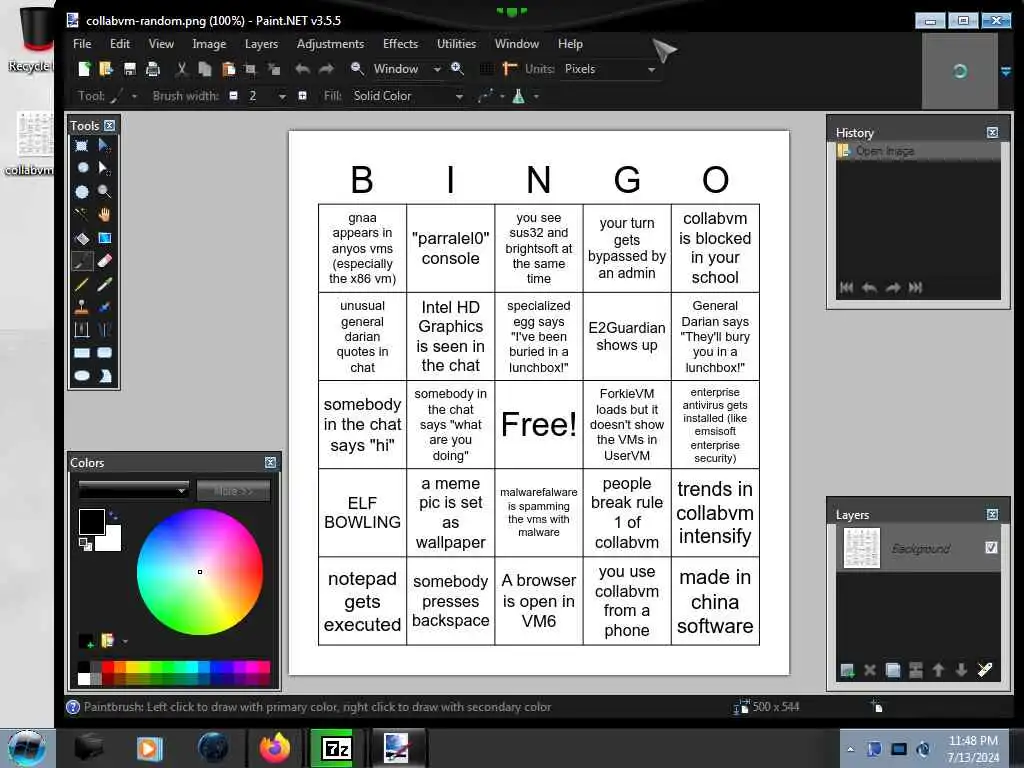
Task: Open the Layers menu
Action: point(261,44)
